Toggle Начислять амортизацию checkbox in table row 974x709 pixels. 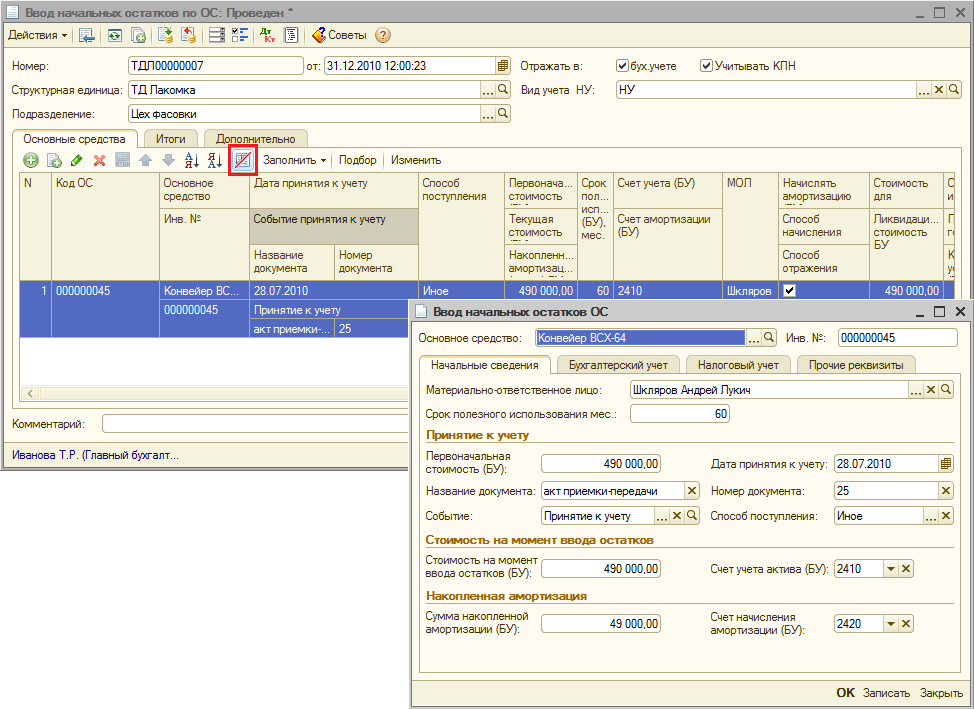click(790, 290)
